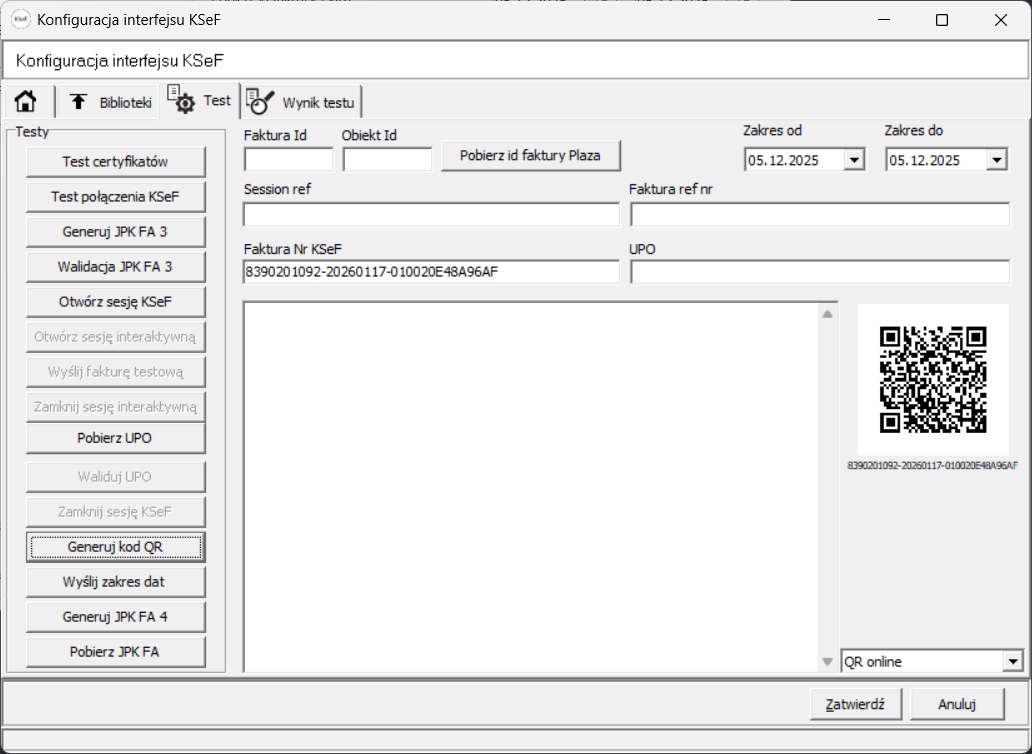Open the Zakres od date dropdown
This screenshot has width=1032, height=754.
854,160
